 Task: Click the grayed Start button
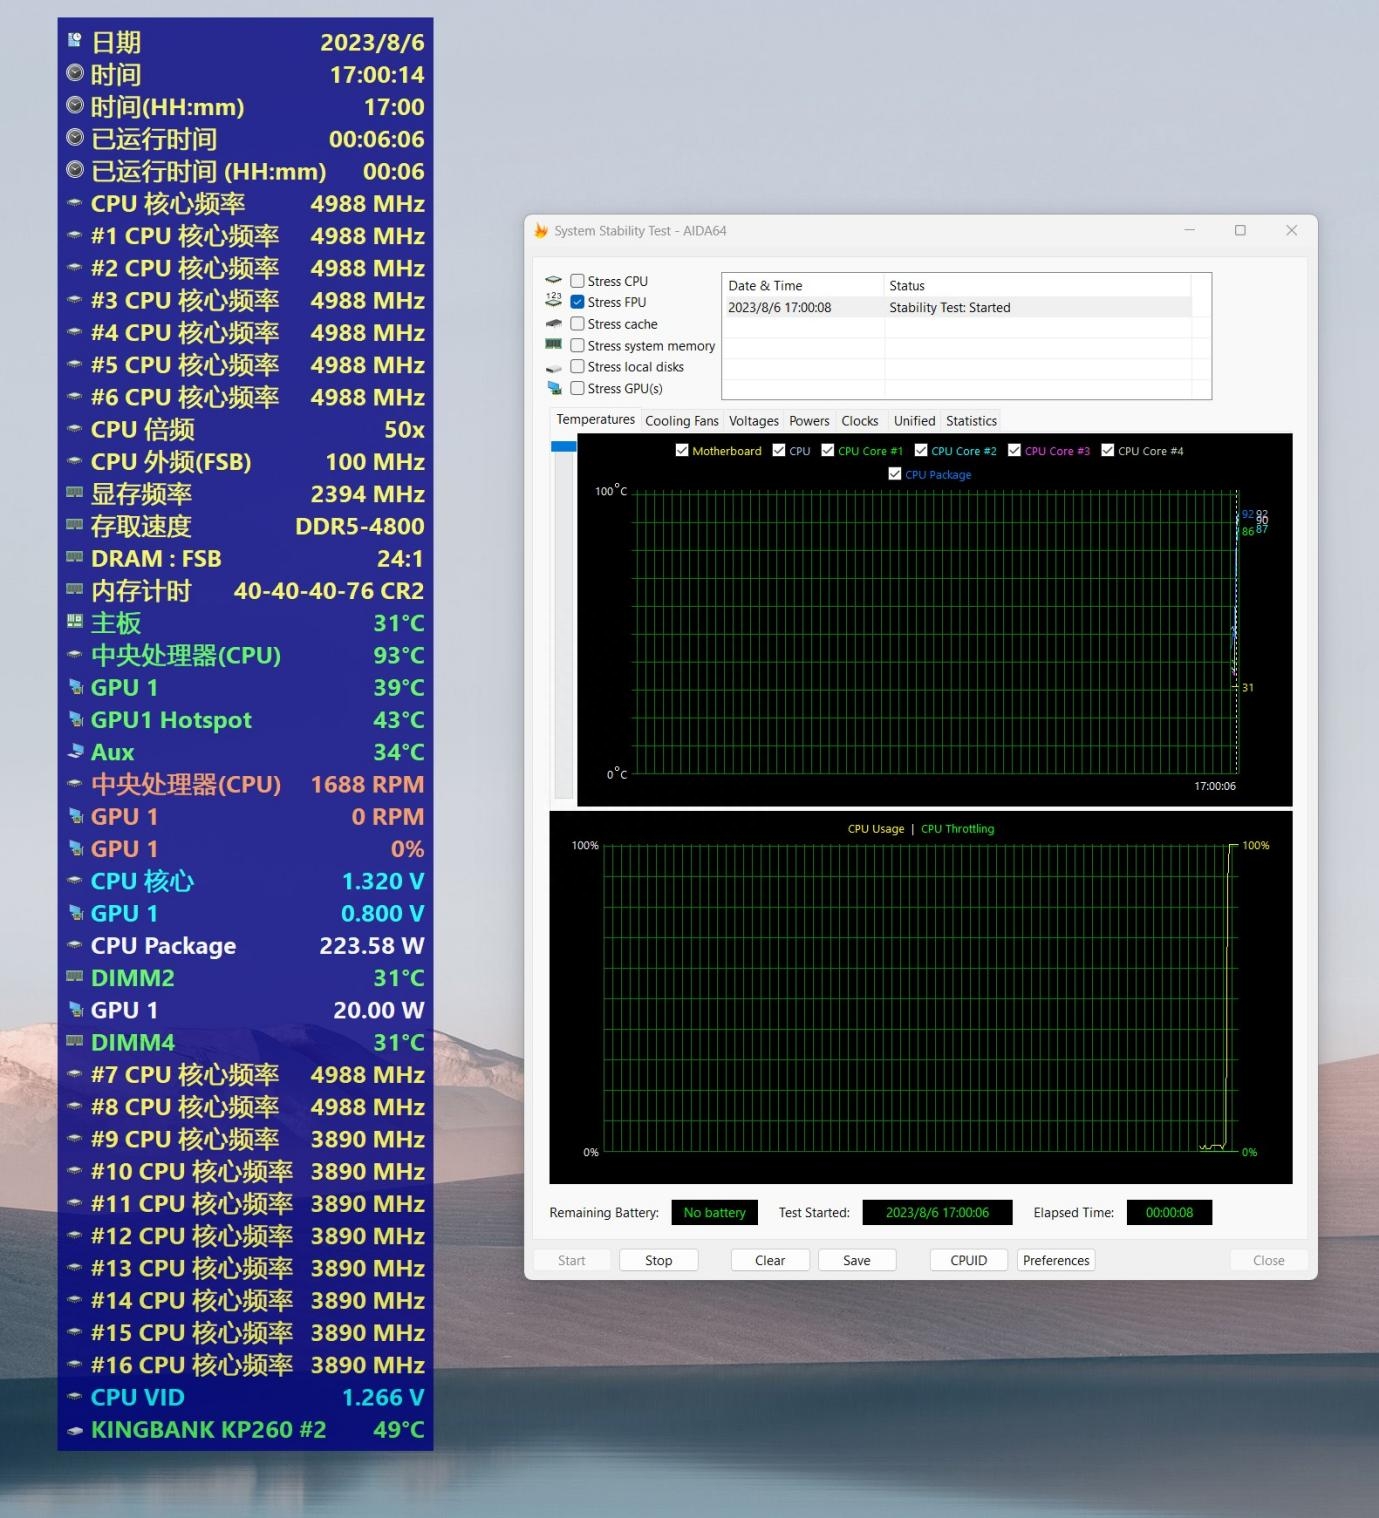[572, 1260]
